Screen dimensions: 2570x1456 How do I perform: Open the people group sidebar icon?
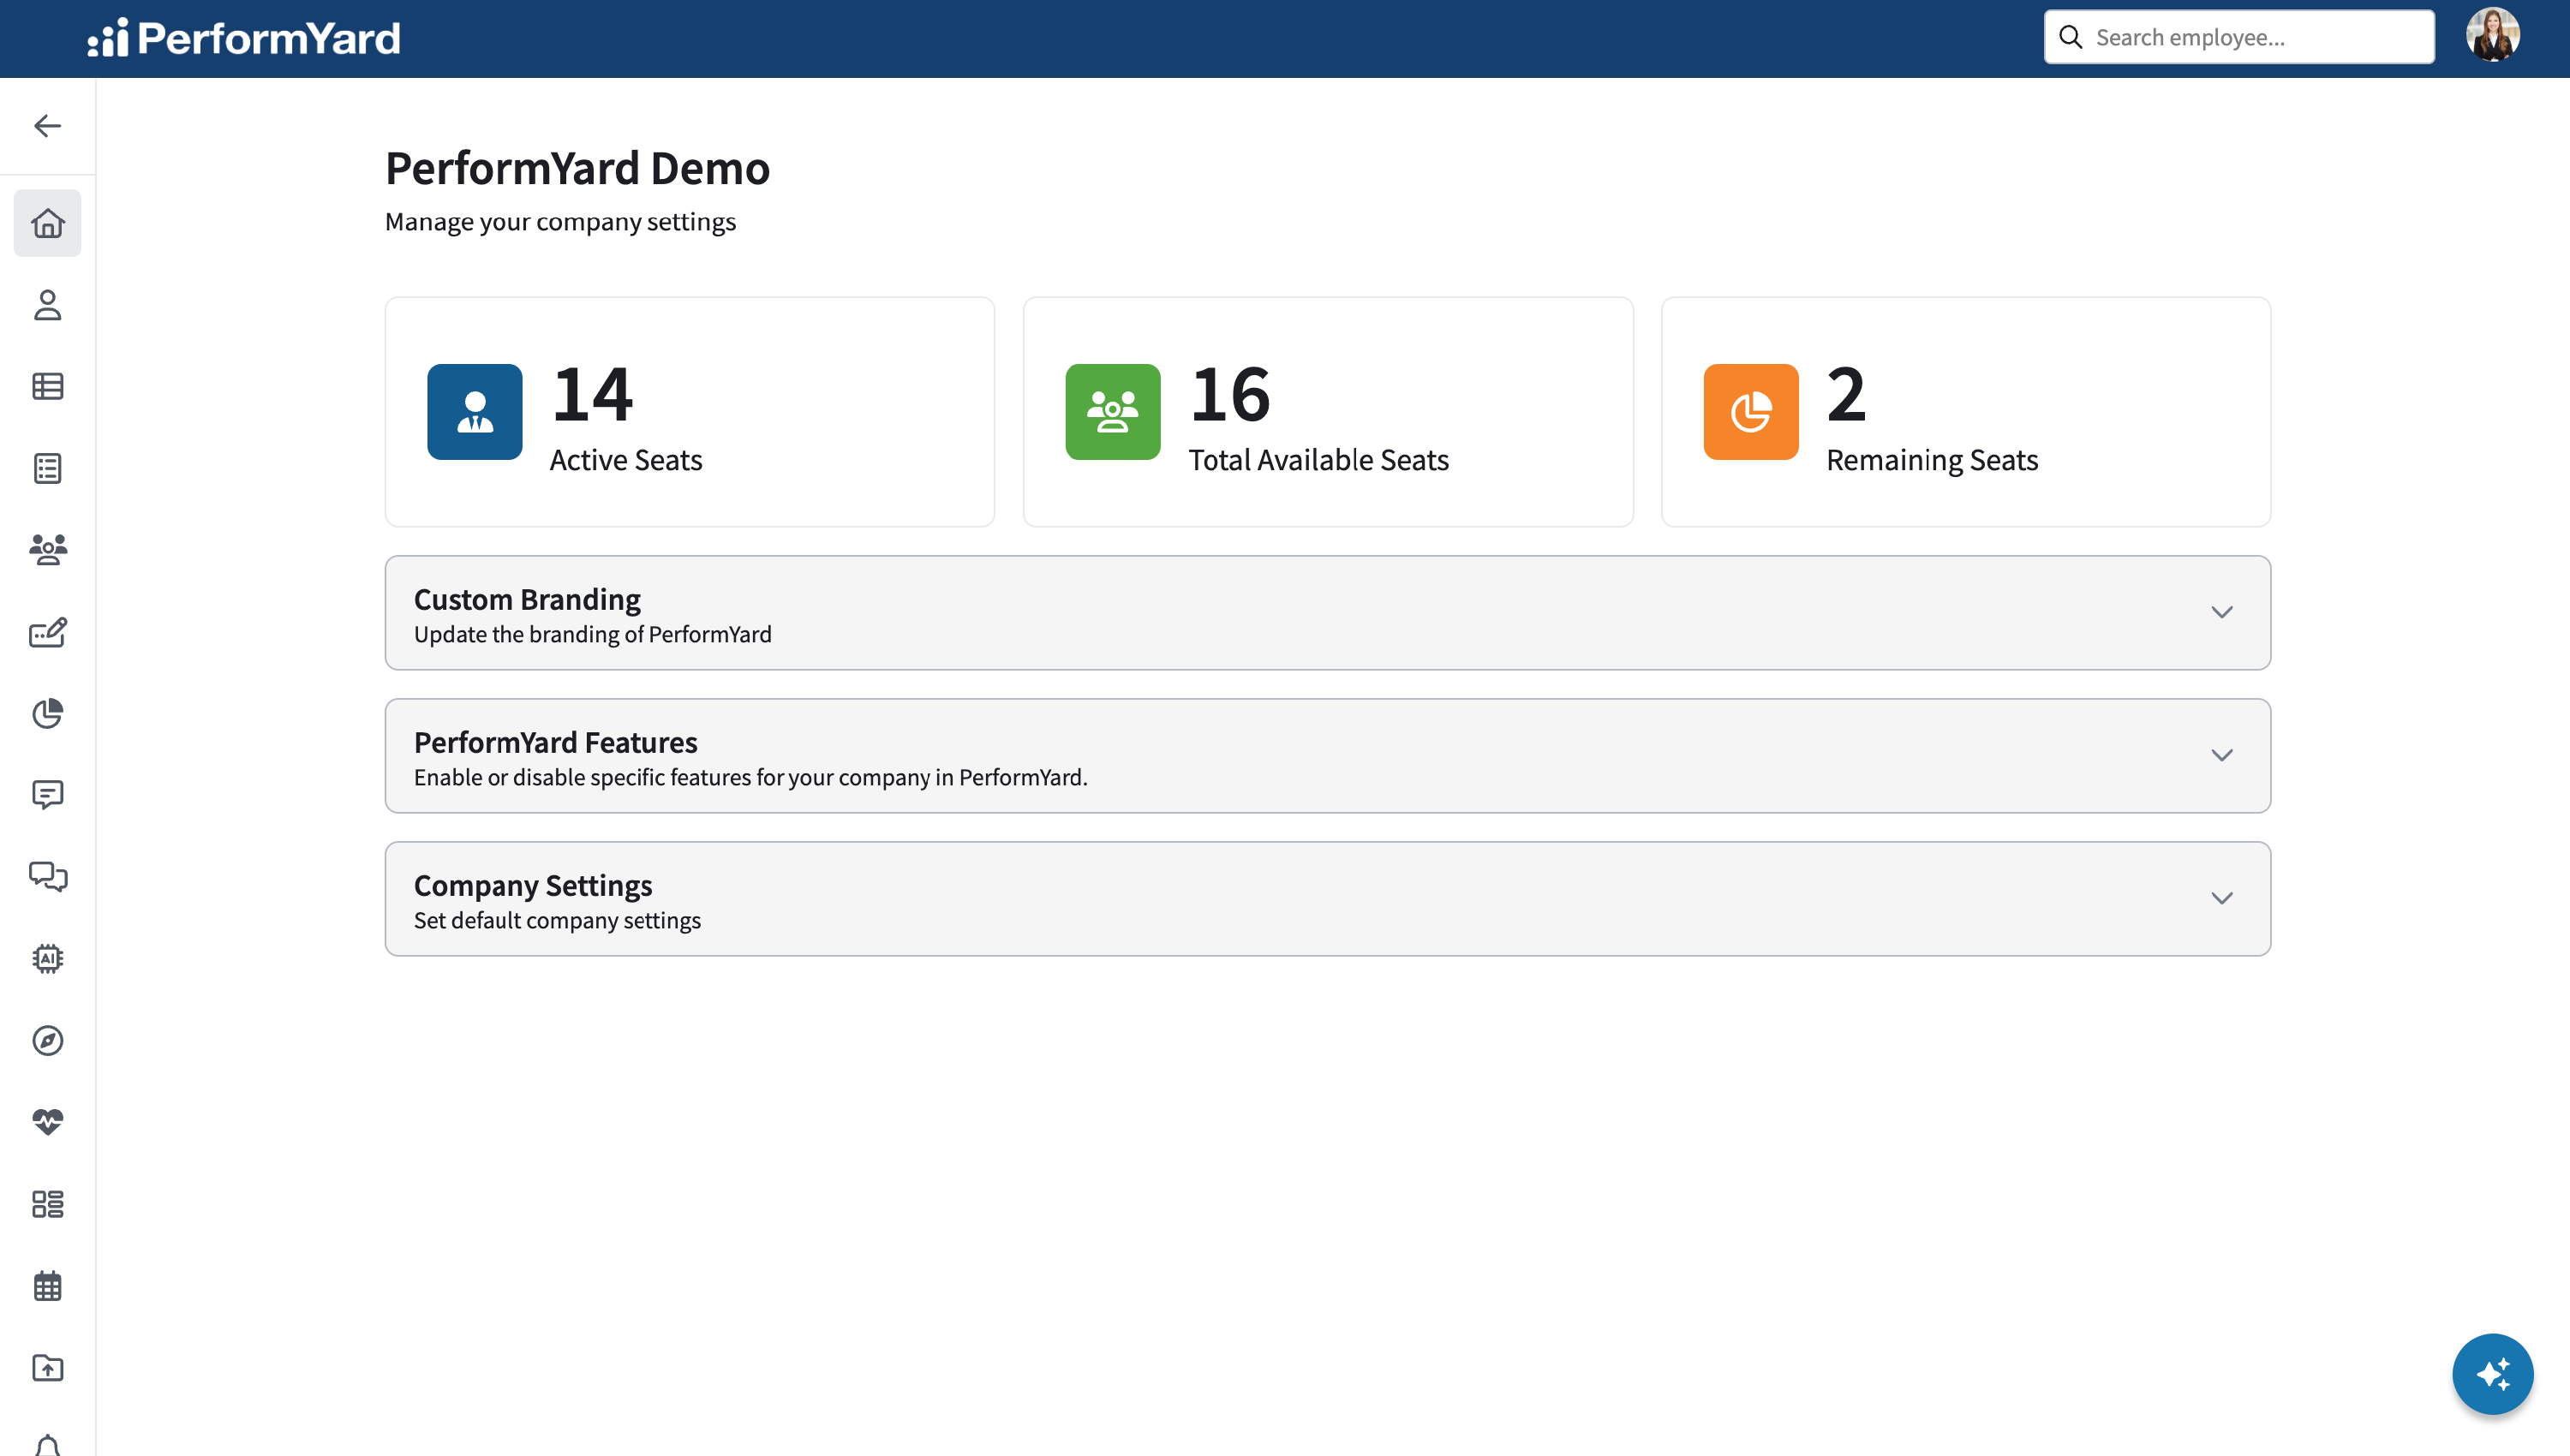(47, 550)
